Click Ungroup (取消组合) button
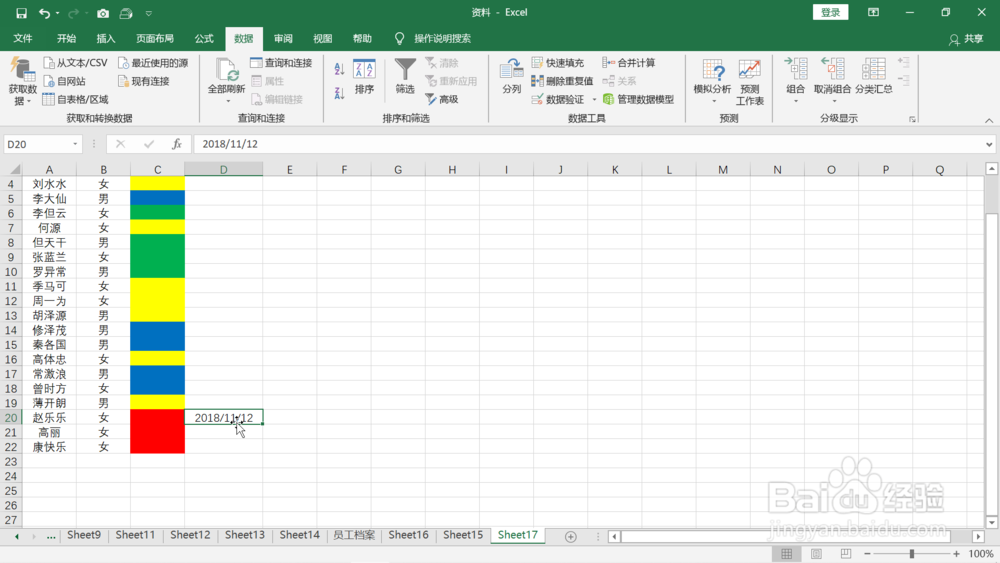 point(832,80)
